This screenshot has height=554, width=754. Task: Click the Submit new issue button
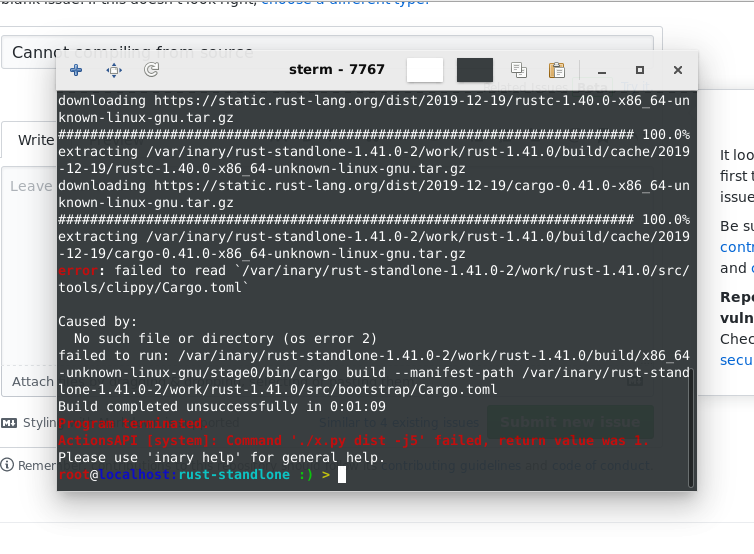(x=570, y=422)
